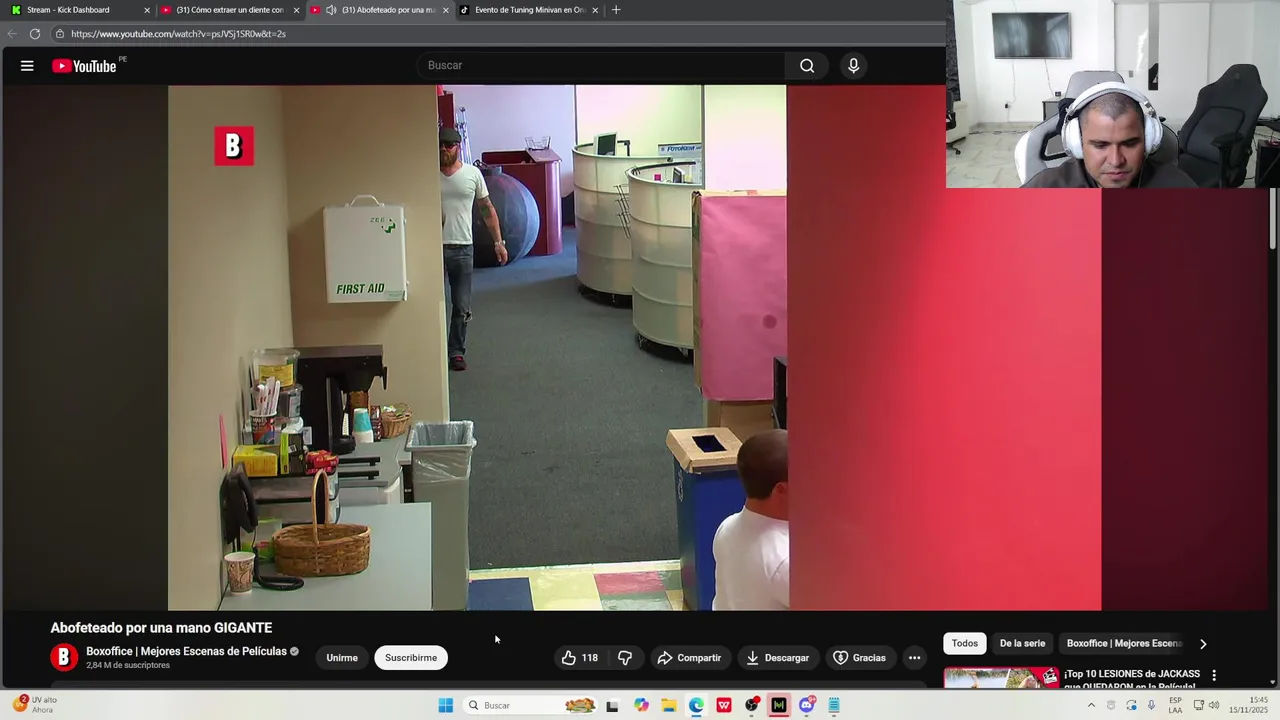Open the green M app on taskbar
The image size is (1280, 720).
(x=779, y=706)
